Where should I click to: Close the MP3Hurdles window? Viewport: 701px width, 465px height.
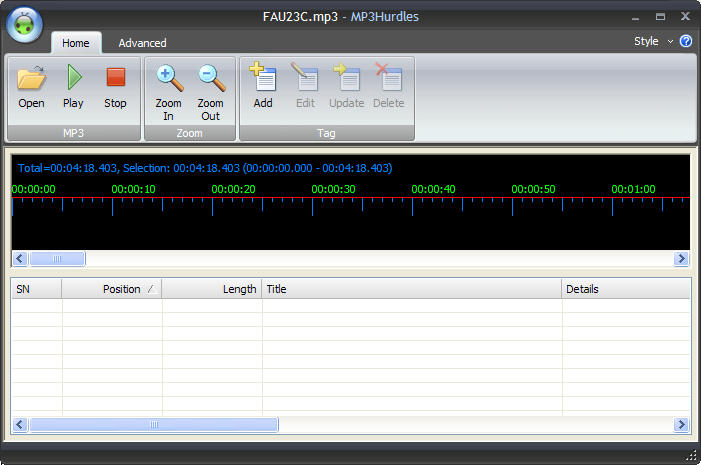click(685, 17)
